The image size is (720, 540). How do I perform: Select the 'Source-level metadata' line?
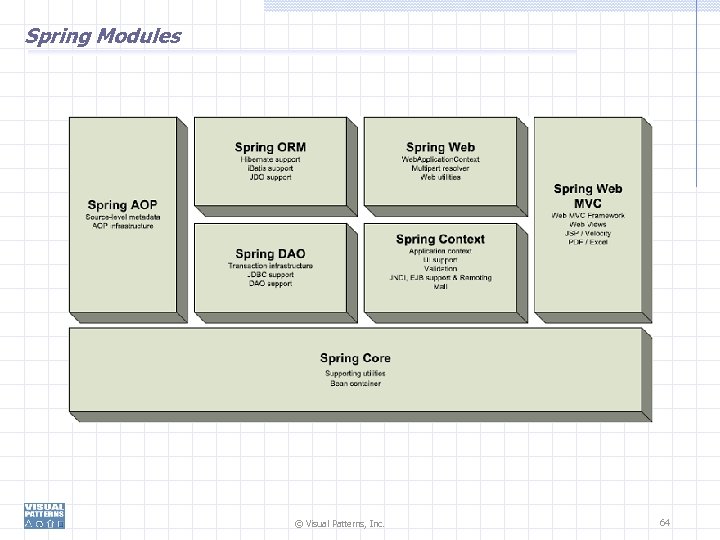(123, 217)
